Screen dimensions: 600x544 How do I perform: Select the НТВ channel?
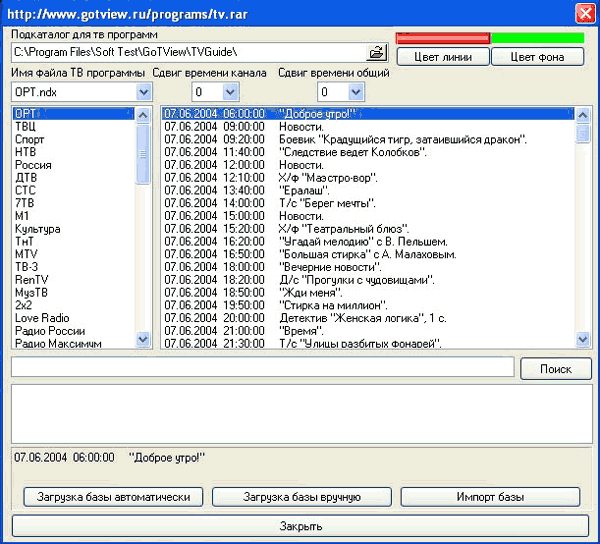tap(73, 152)
